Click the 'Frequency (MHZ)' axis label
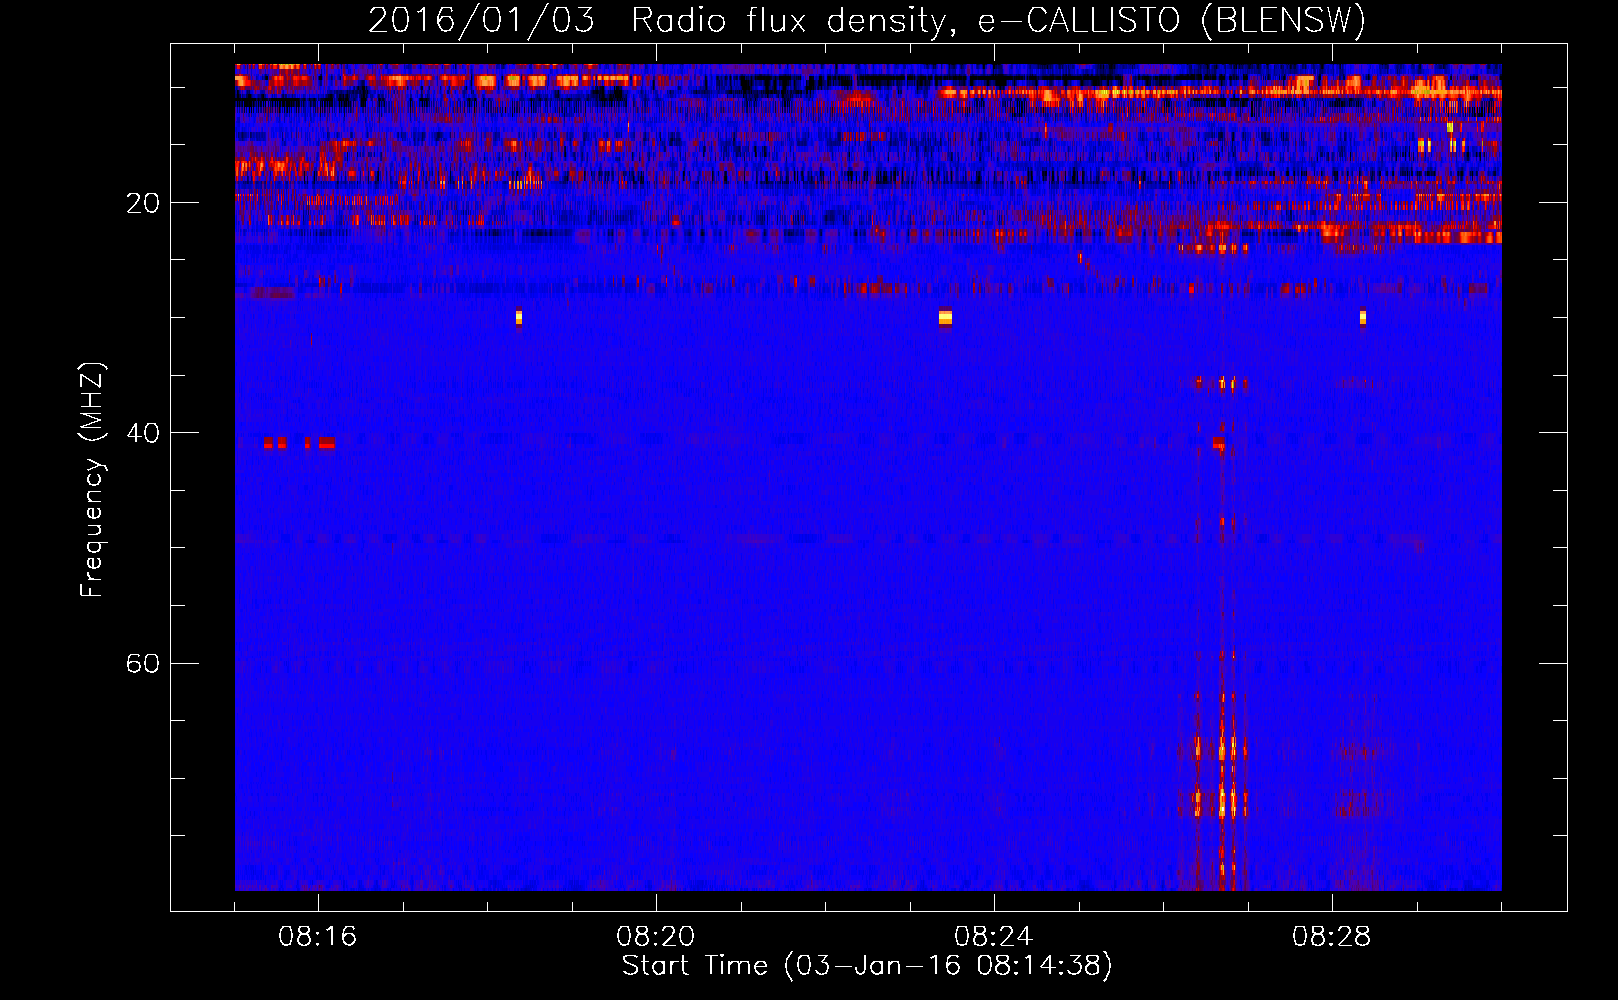This screenshot has height=1000, width=1618. (92, 480)
